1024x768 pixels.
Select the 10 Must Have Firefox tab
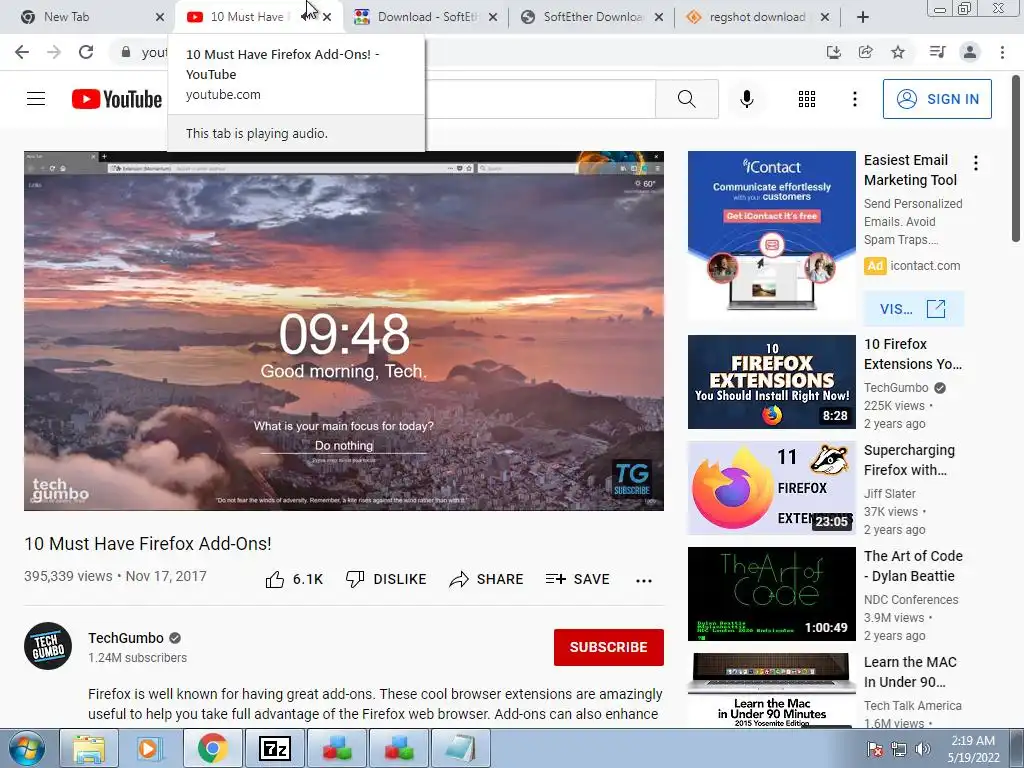pyautogui.click(x=247, y=17)
